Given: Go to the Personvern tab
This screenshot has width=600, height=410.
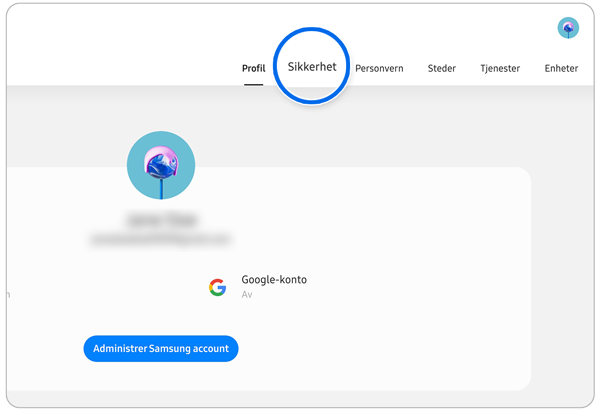Looking at the screenshot, I should (x=380, y=69).
